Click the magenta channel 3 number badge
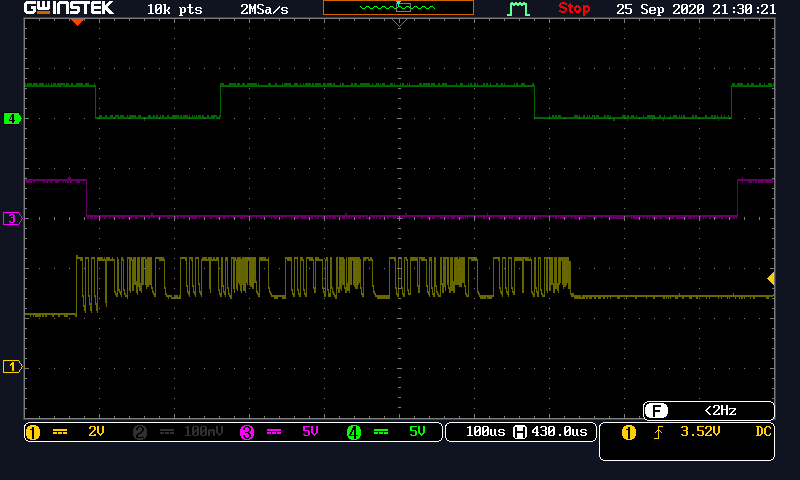Screen dimensions: 800x480 pyautogui.click(x=247, y=433)
